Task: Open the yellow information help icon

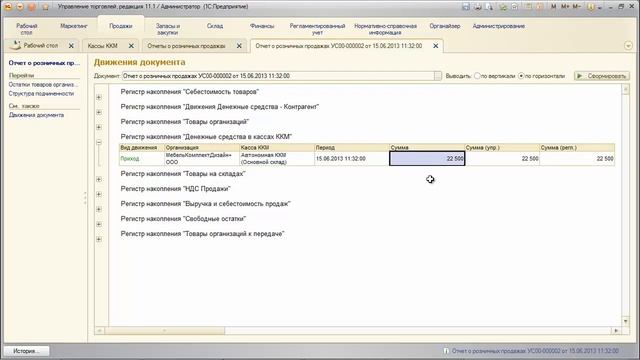Action: click(590, 7)
